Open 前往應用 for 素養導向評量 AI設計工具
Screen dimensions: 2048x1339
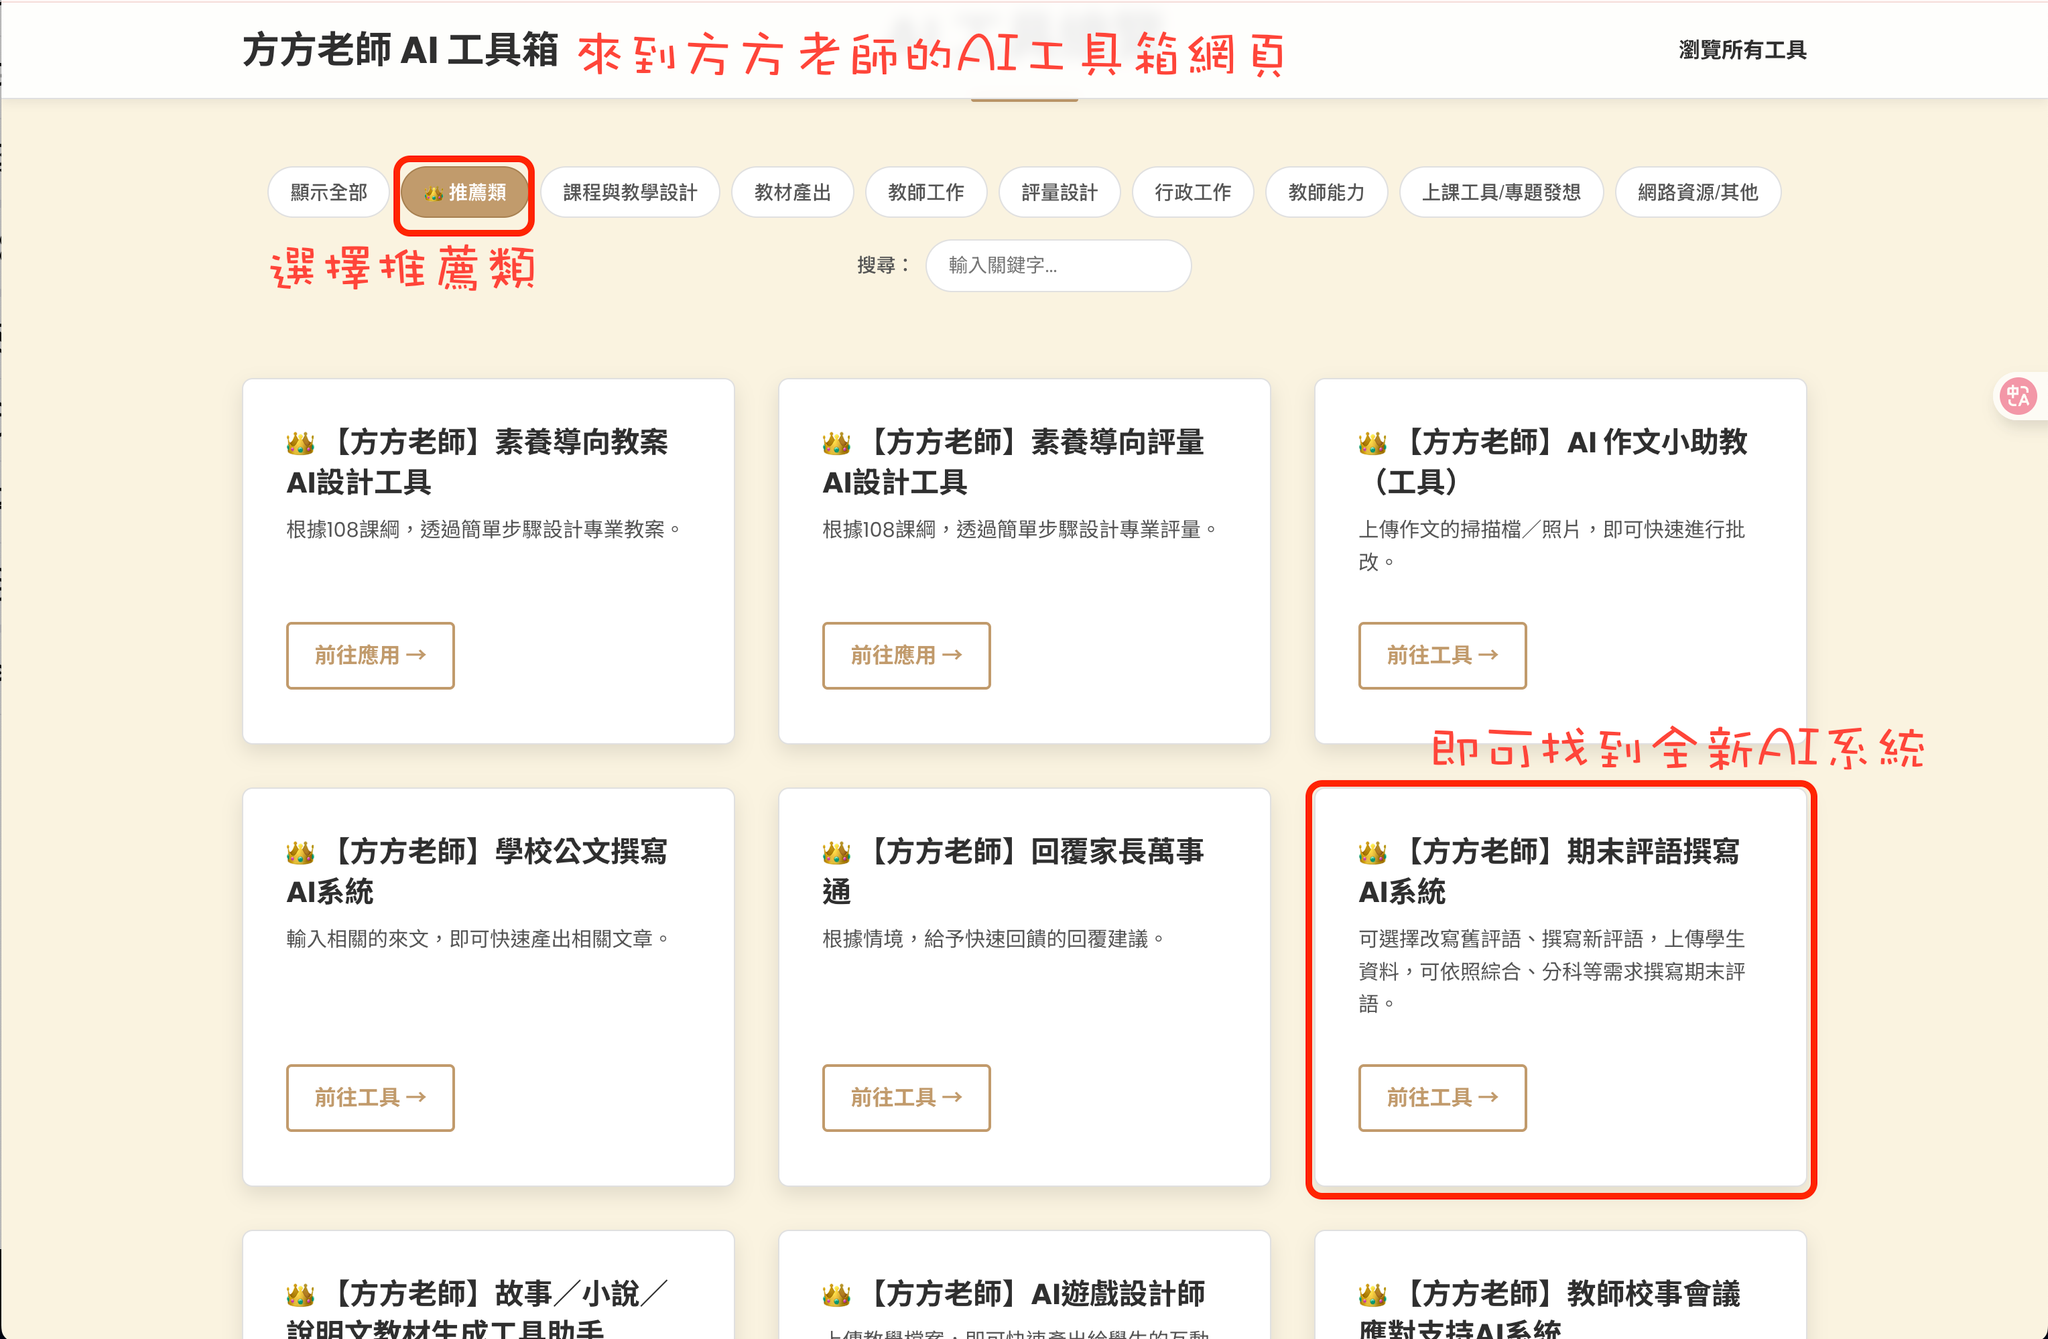(906, 656)
